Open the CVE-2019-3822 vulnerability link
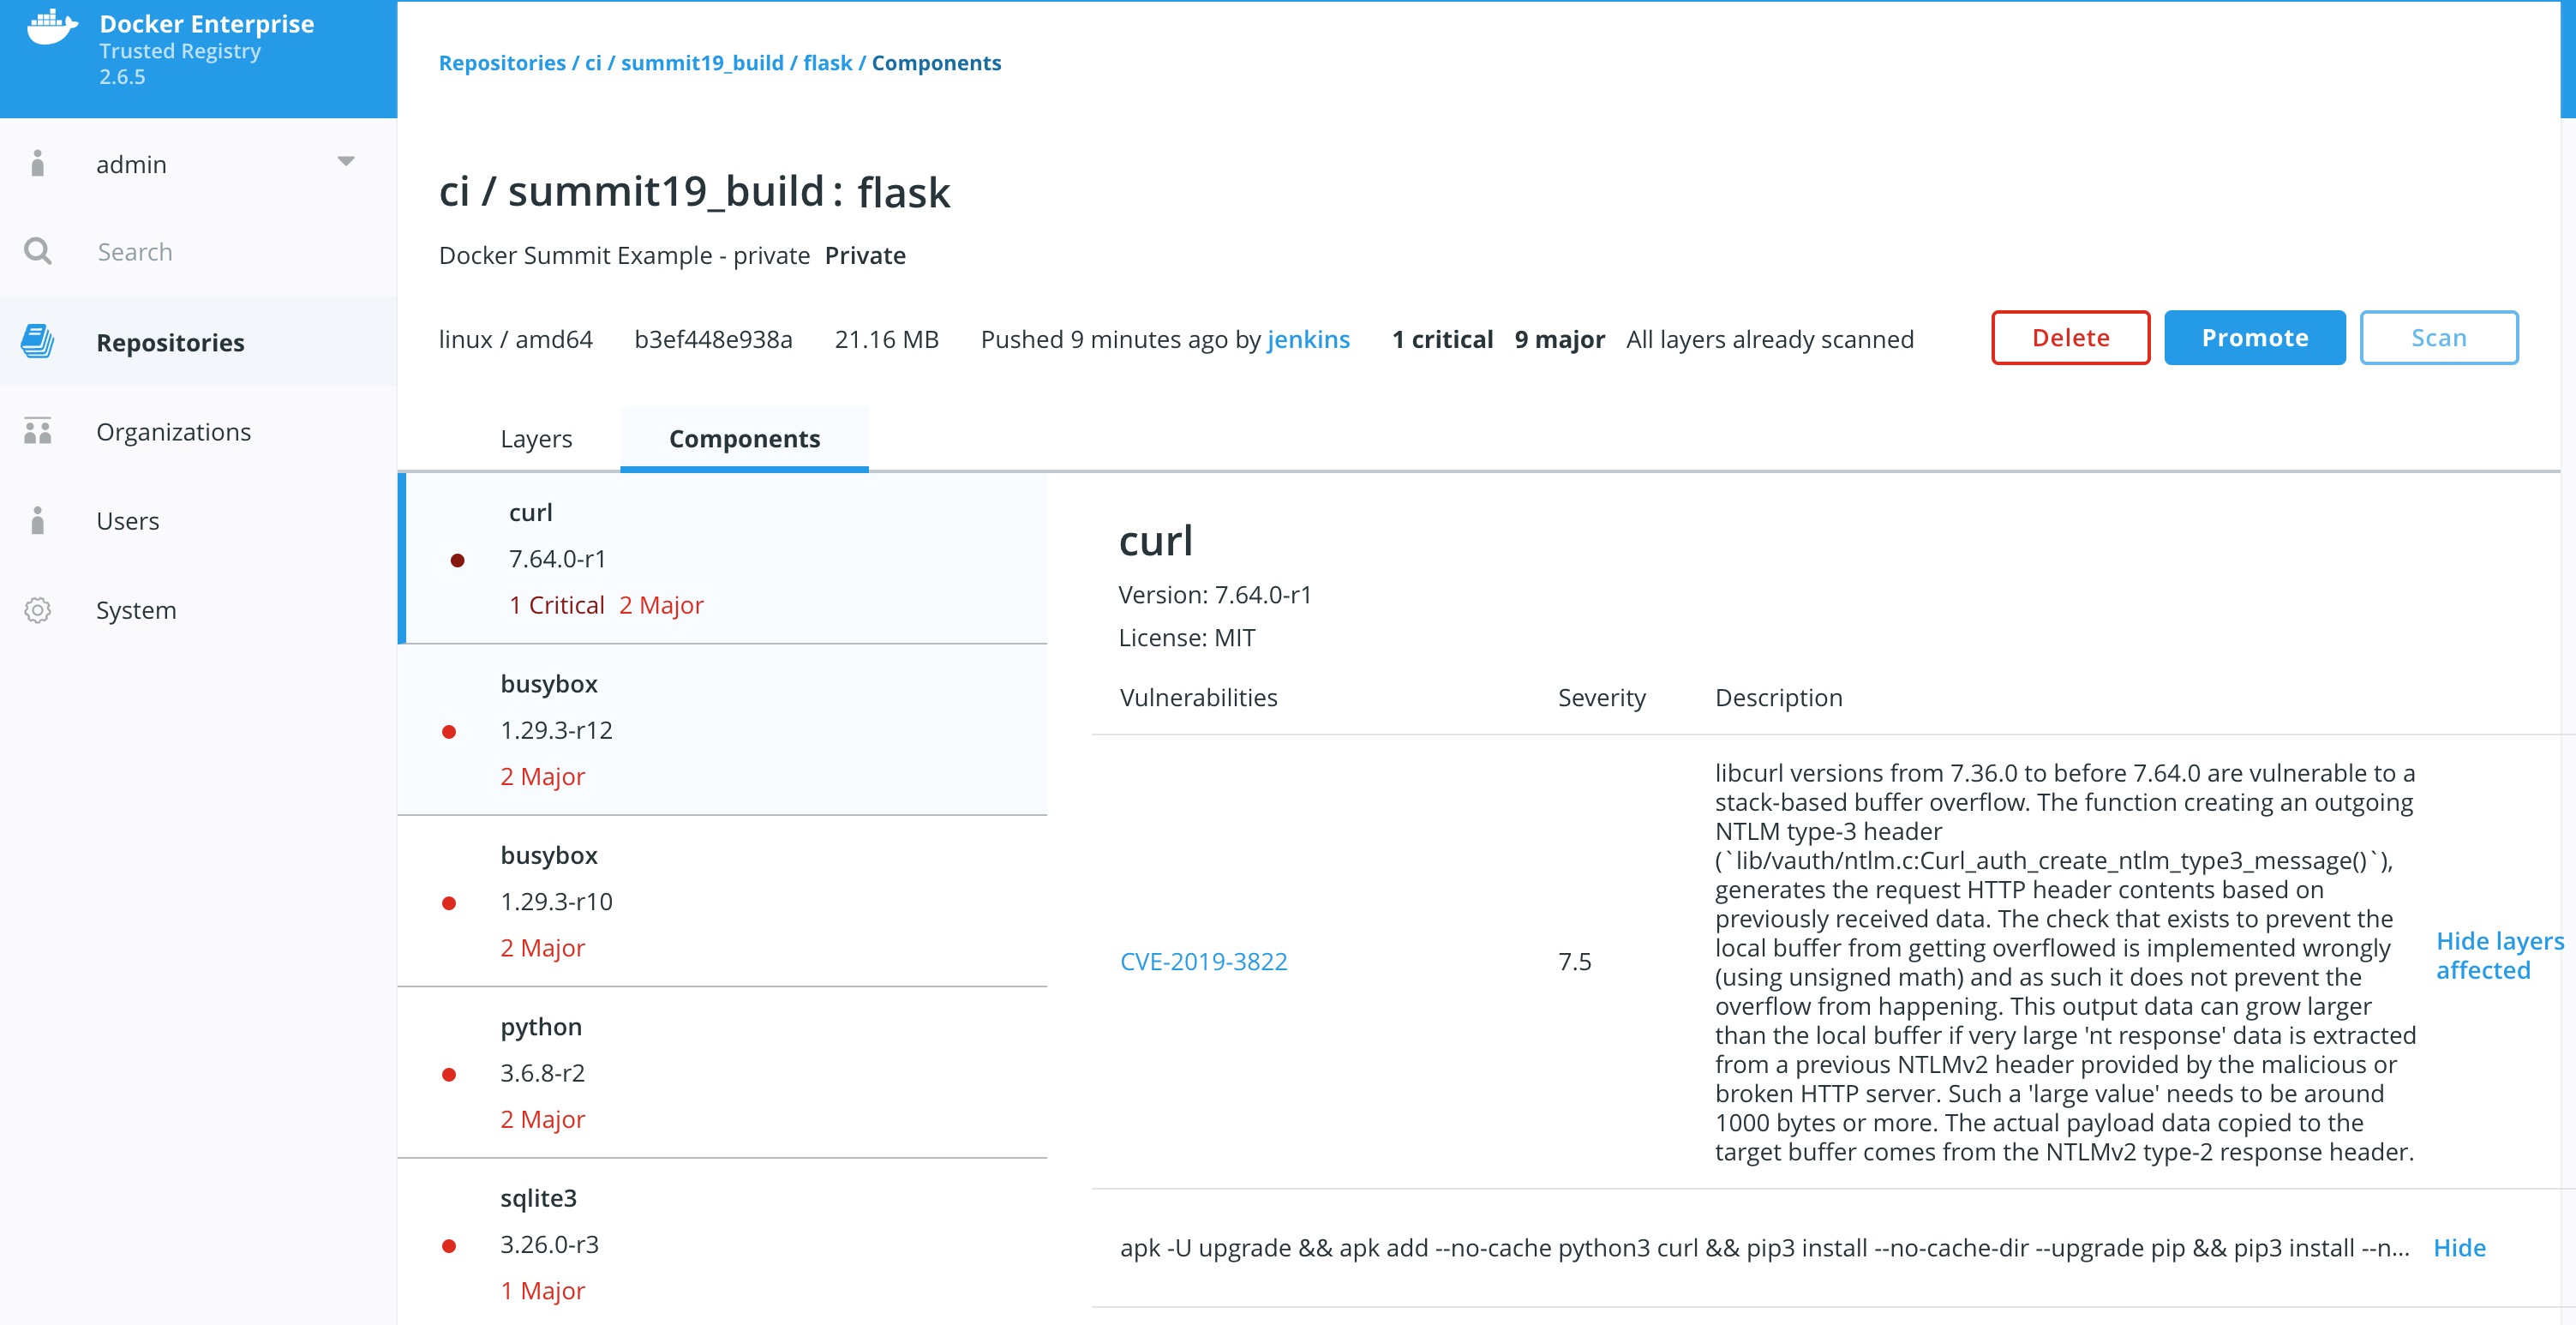Image resolution: width=2576 pixels, height=1325 pixels. [1203, 961]
